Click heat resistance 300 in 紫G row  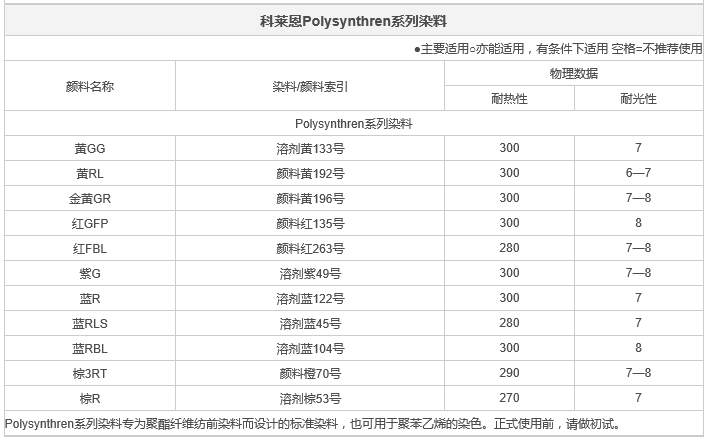tap(509, 273)
